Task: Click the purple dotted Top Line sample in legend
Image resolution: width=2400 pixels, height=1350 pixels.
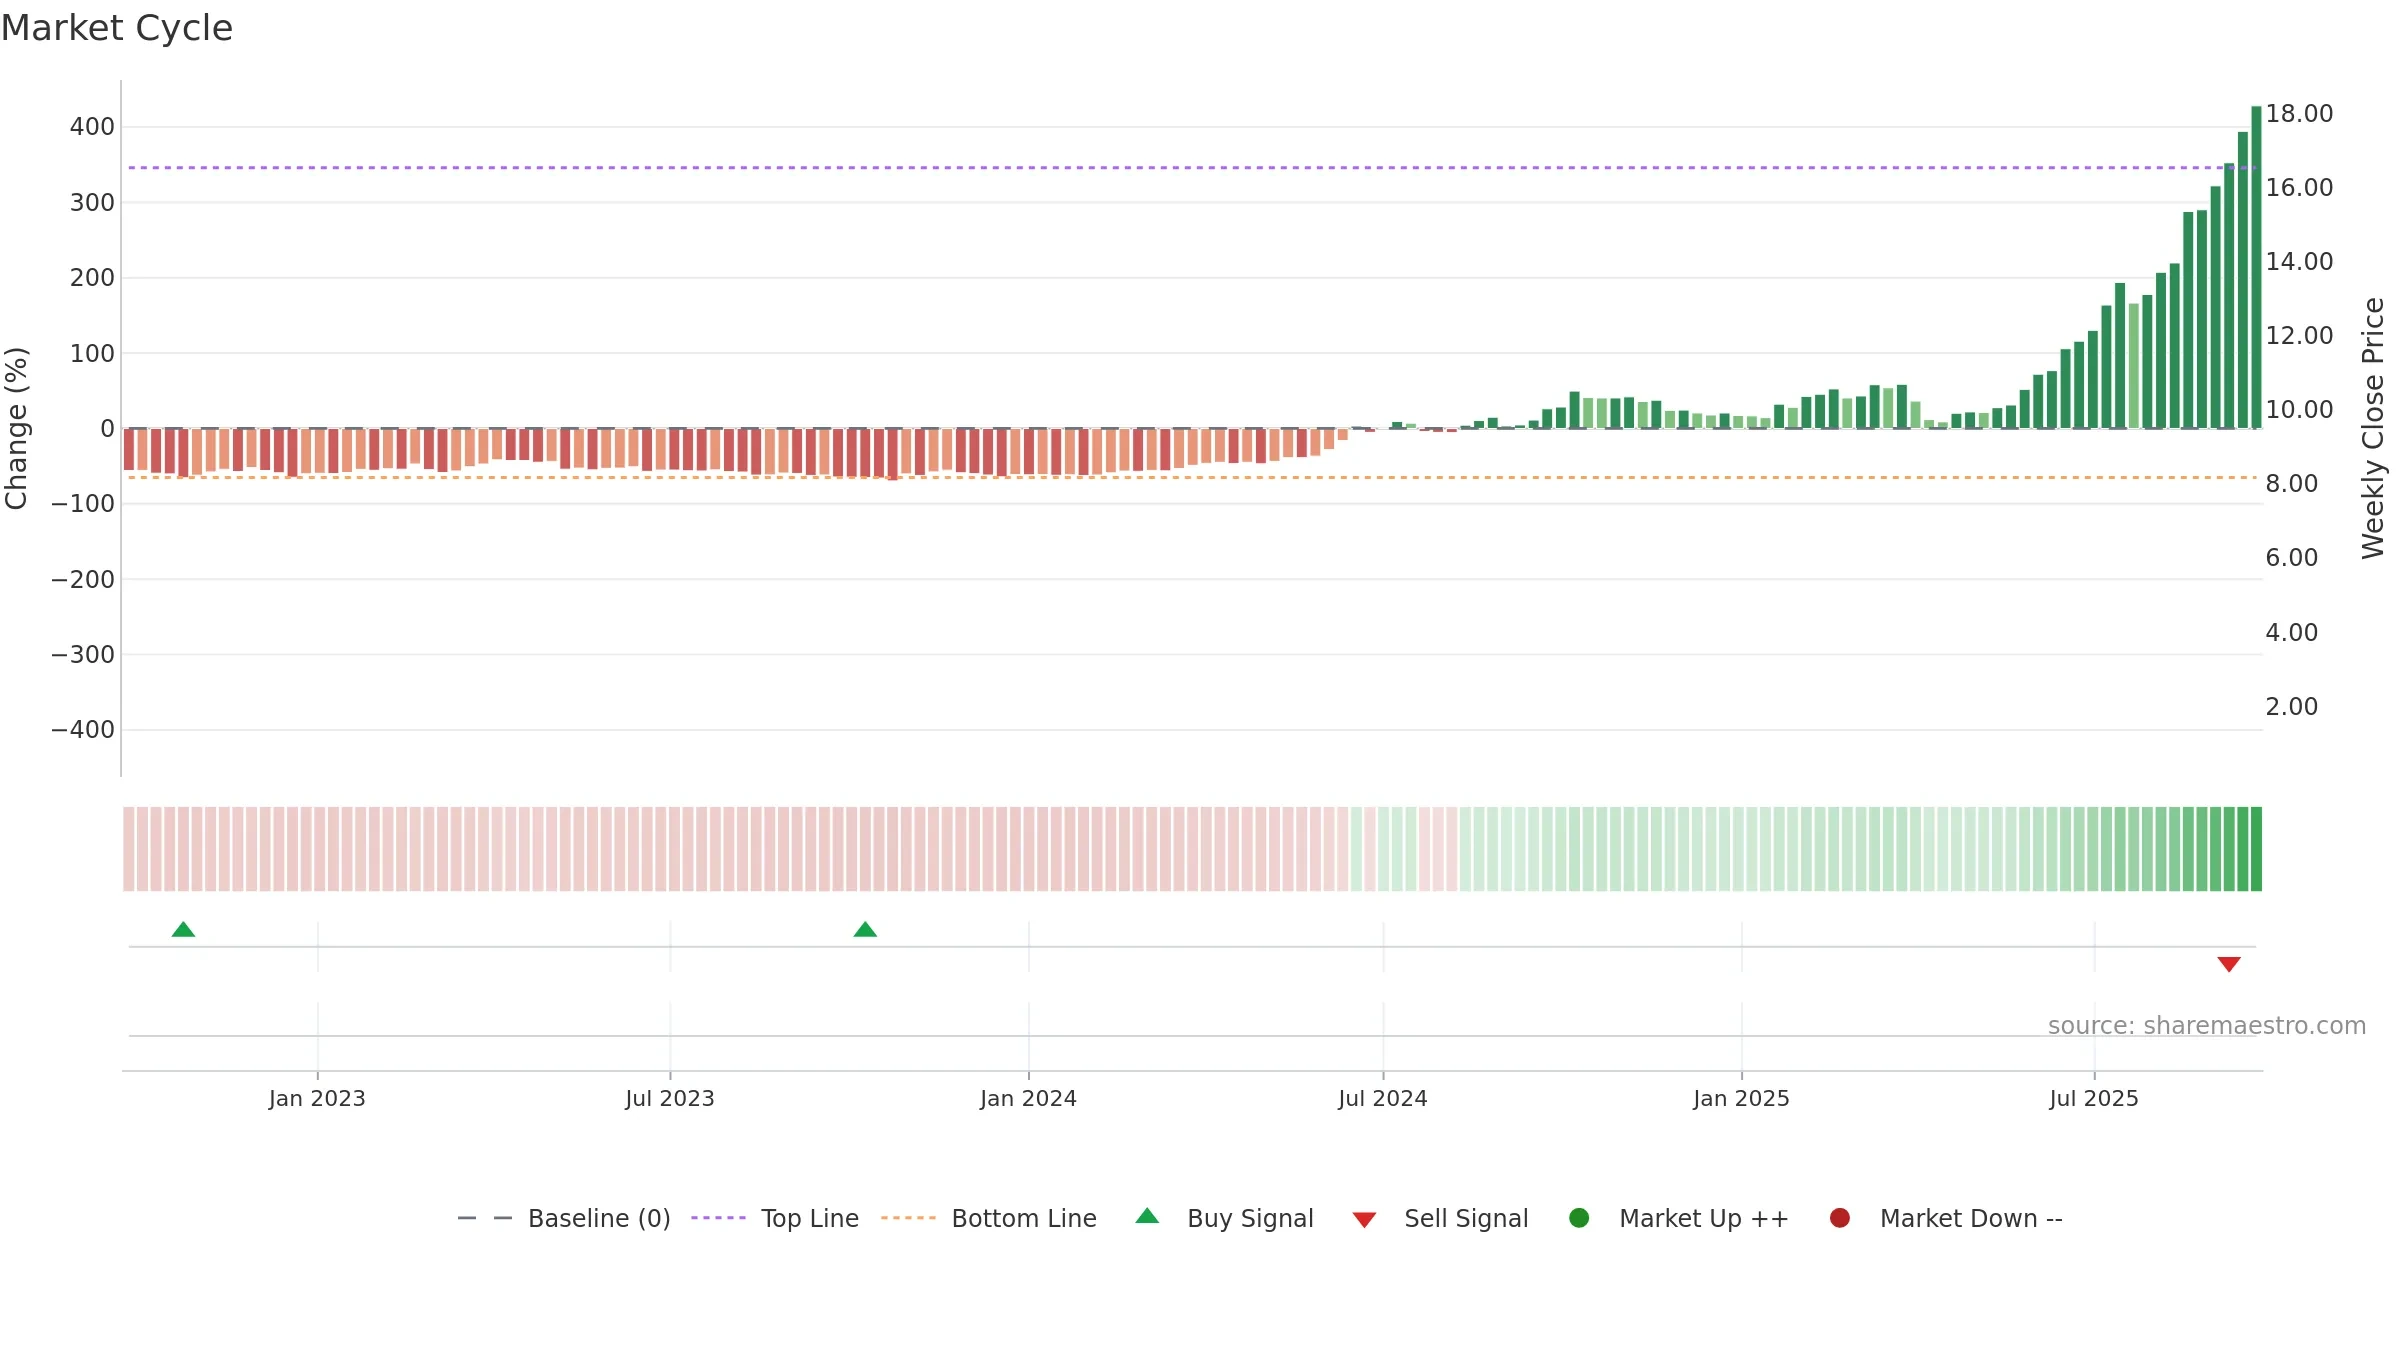Action: pyautogui.click(x=718, y=1218)
